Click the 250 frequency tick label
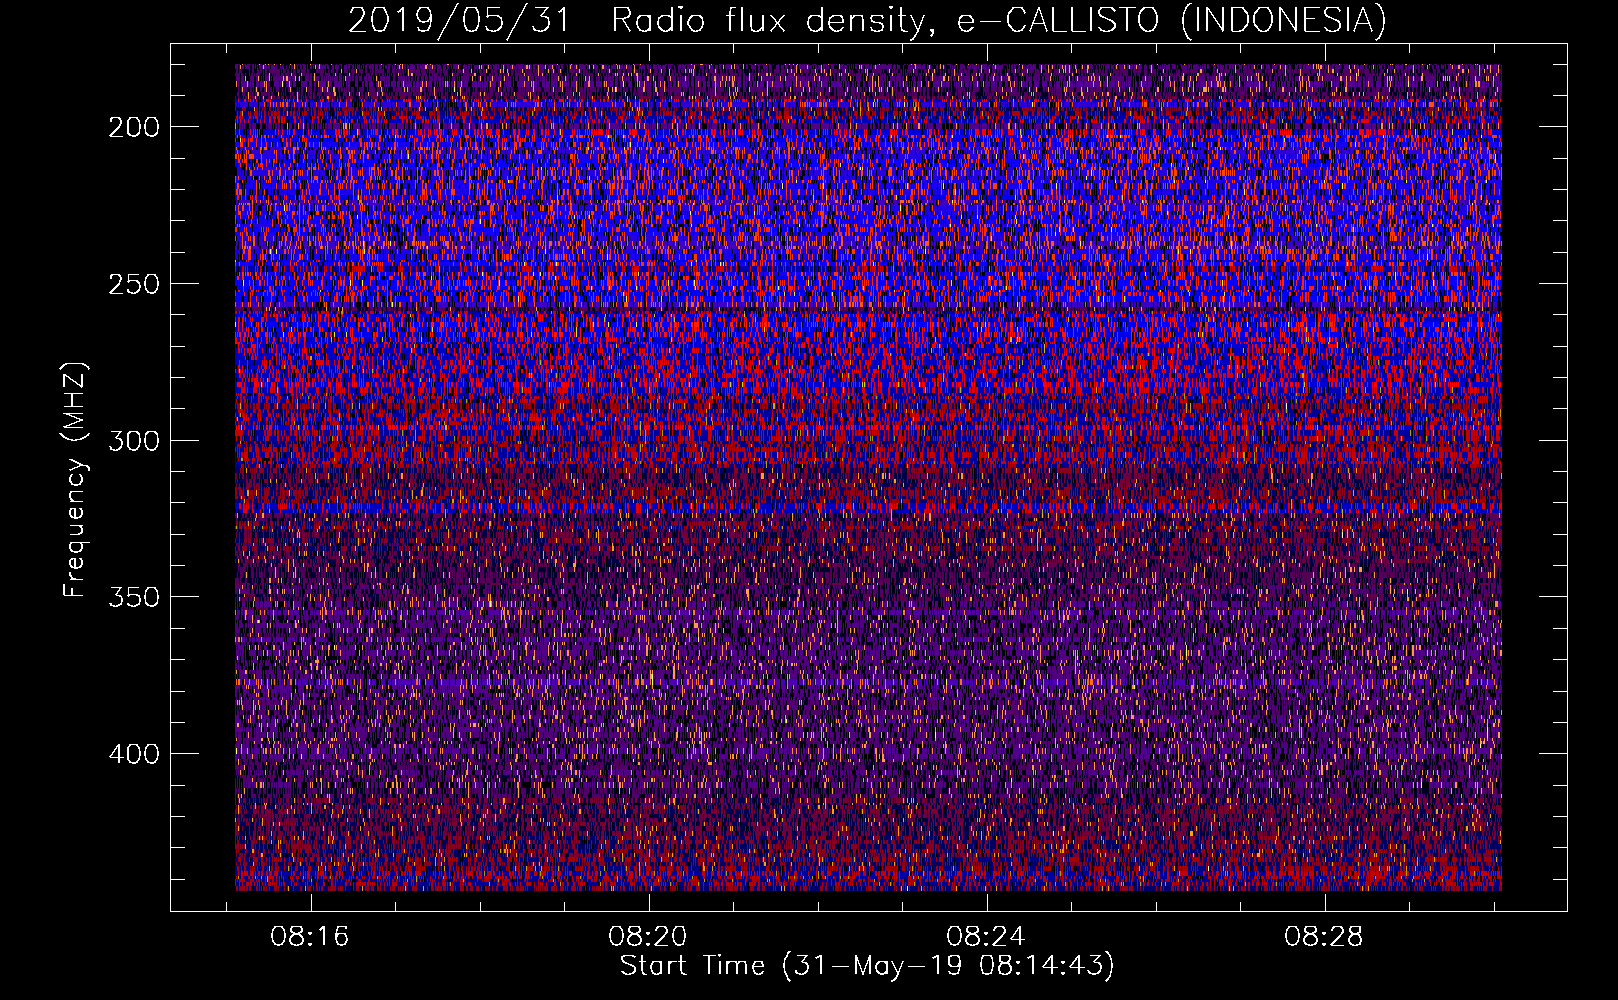1618x1000 pixels. (x=133, y=284)
